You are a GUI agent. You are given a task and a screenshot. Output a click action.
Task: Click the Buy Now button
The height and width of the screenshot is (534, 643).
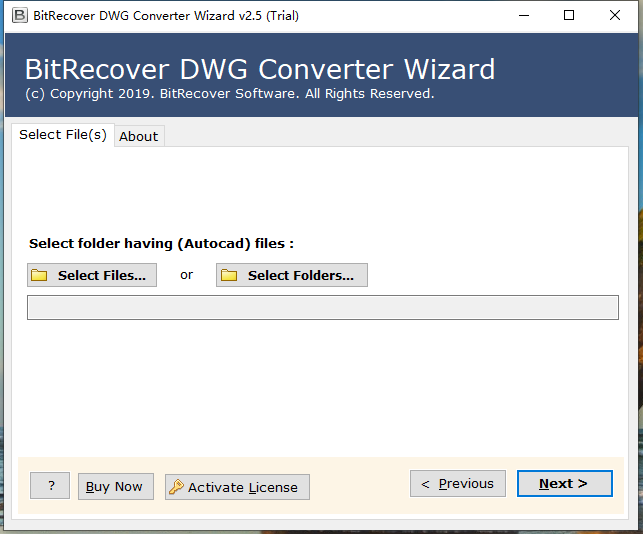pyautogui.click(x=116, y=486)
